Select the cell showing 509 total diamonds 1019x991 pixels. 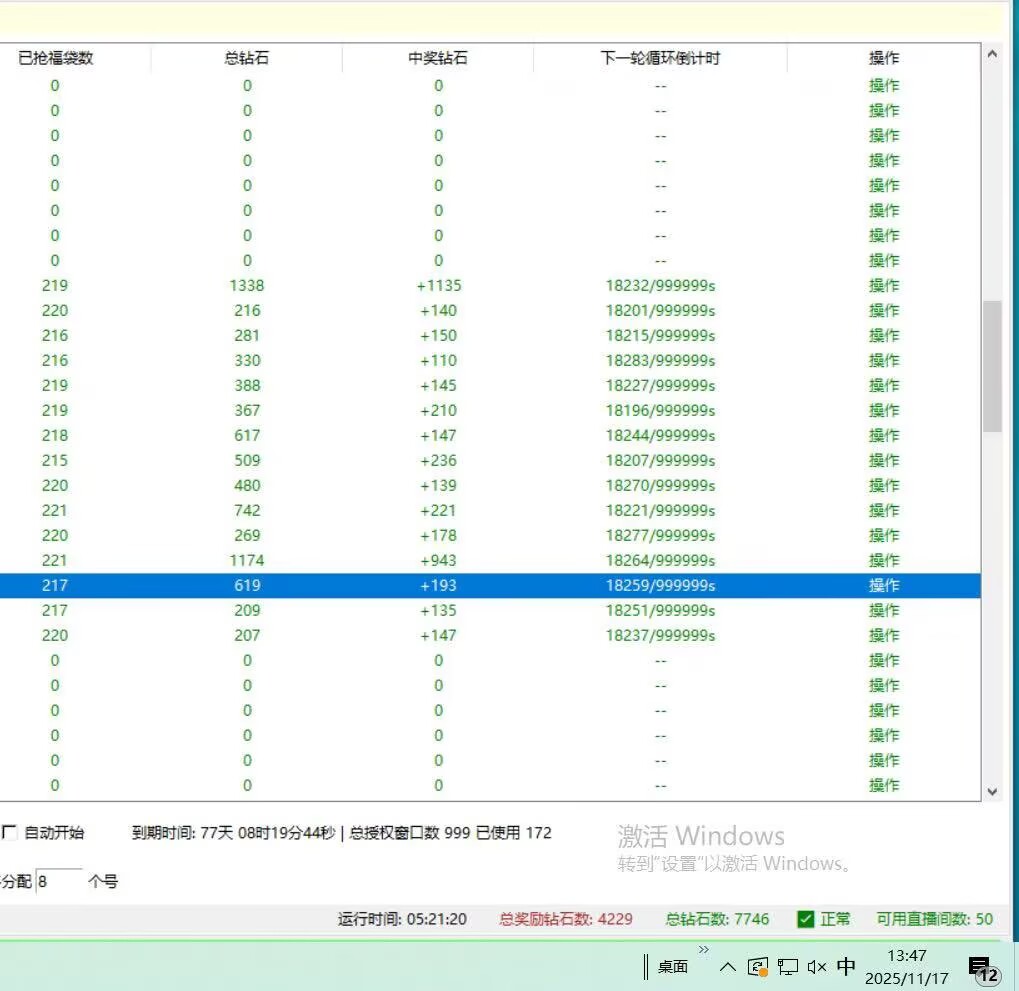tap(247, 461)
